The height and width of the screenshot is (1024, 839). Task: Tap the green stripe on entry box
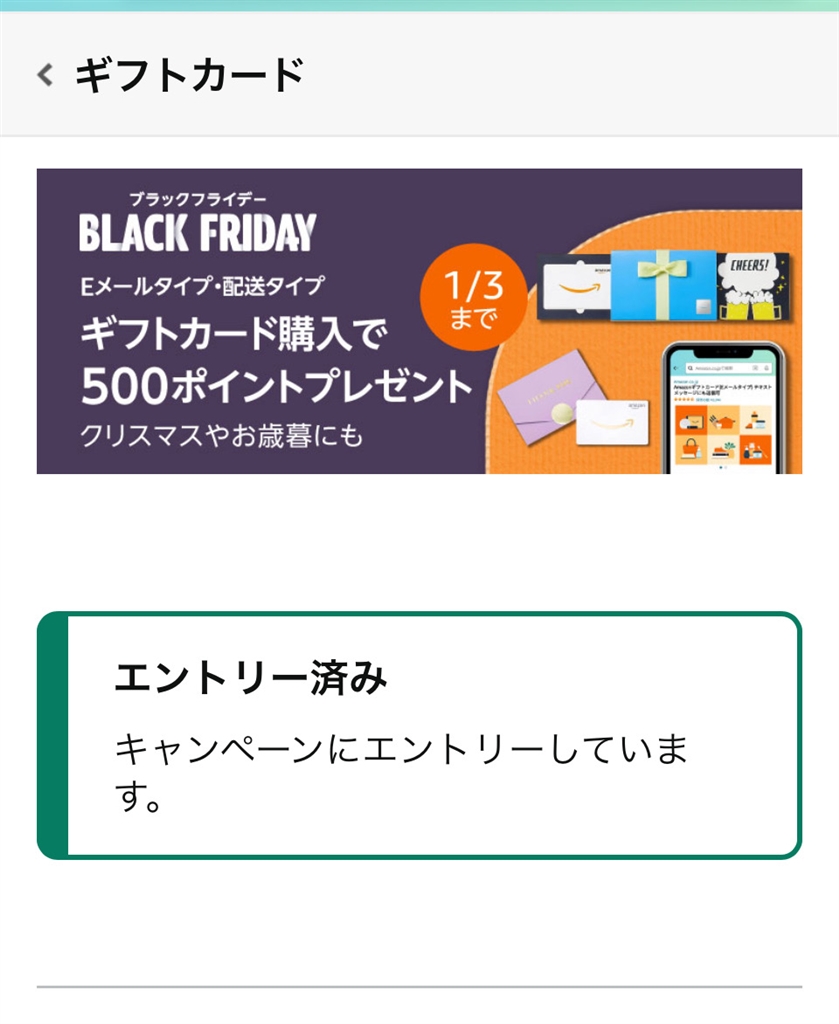click(52, 735)
